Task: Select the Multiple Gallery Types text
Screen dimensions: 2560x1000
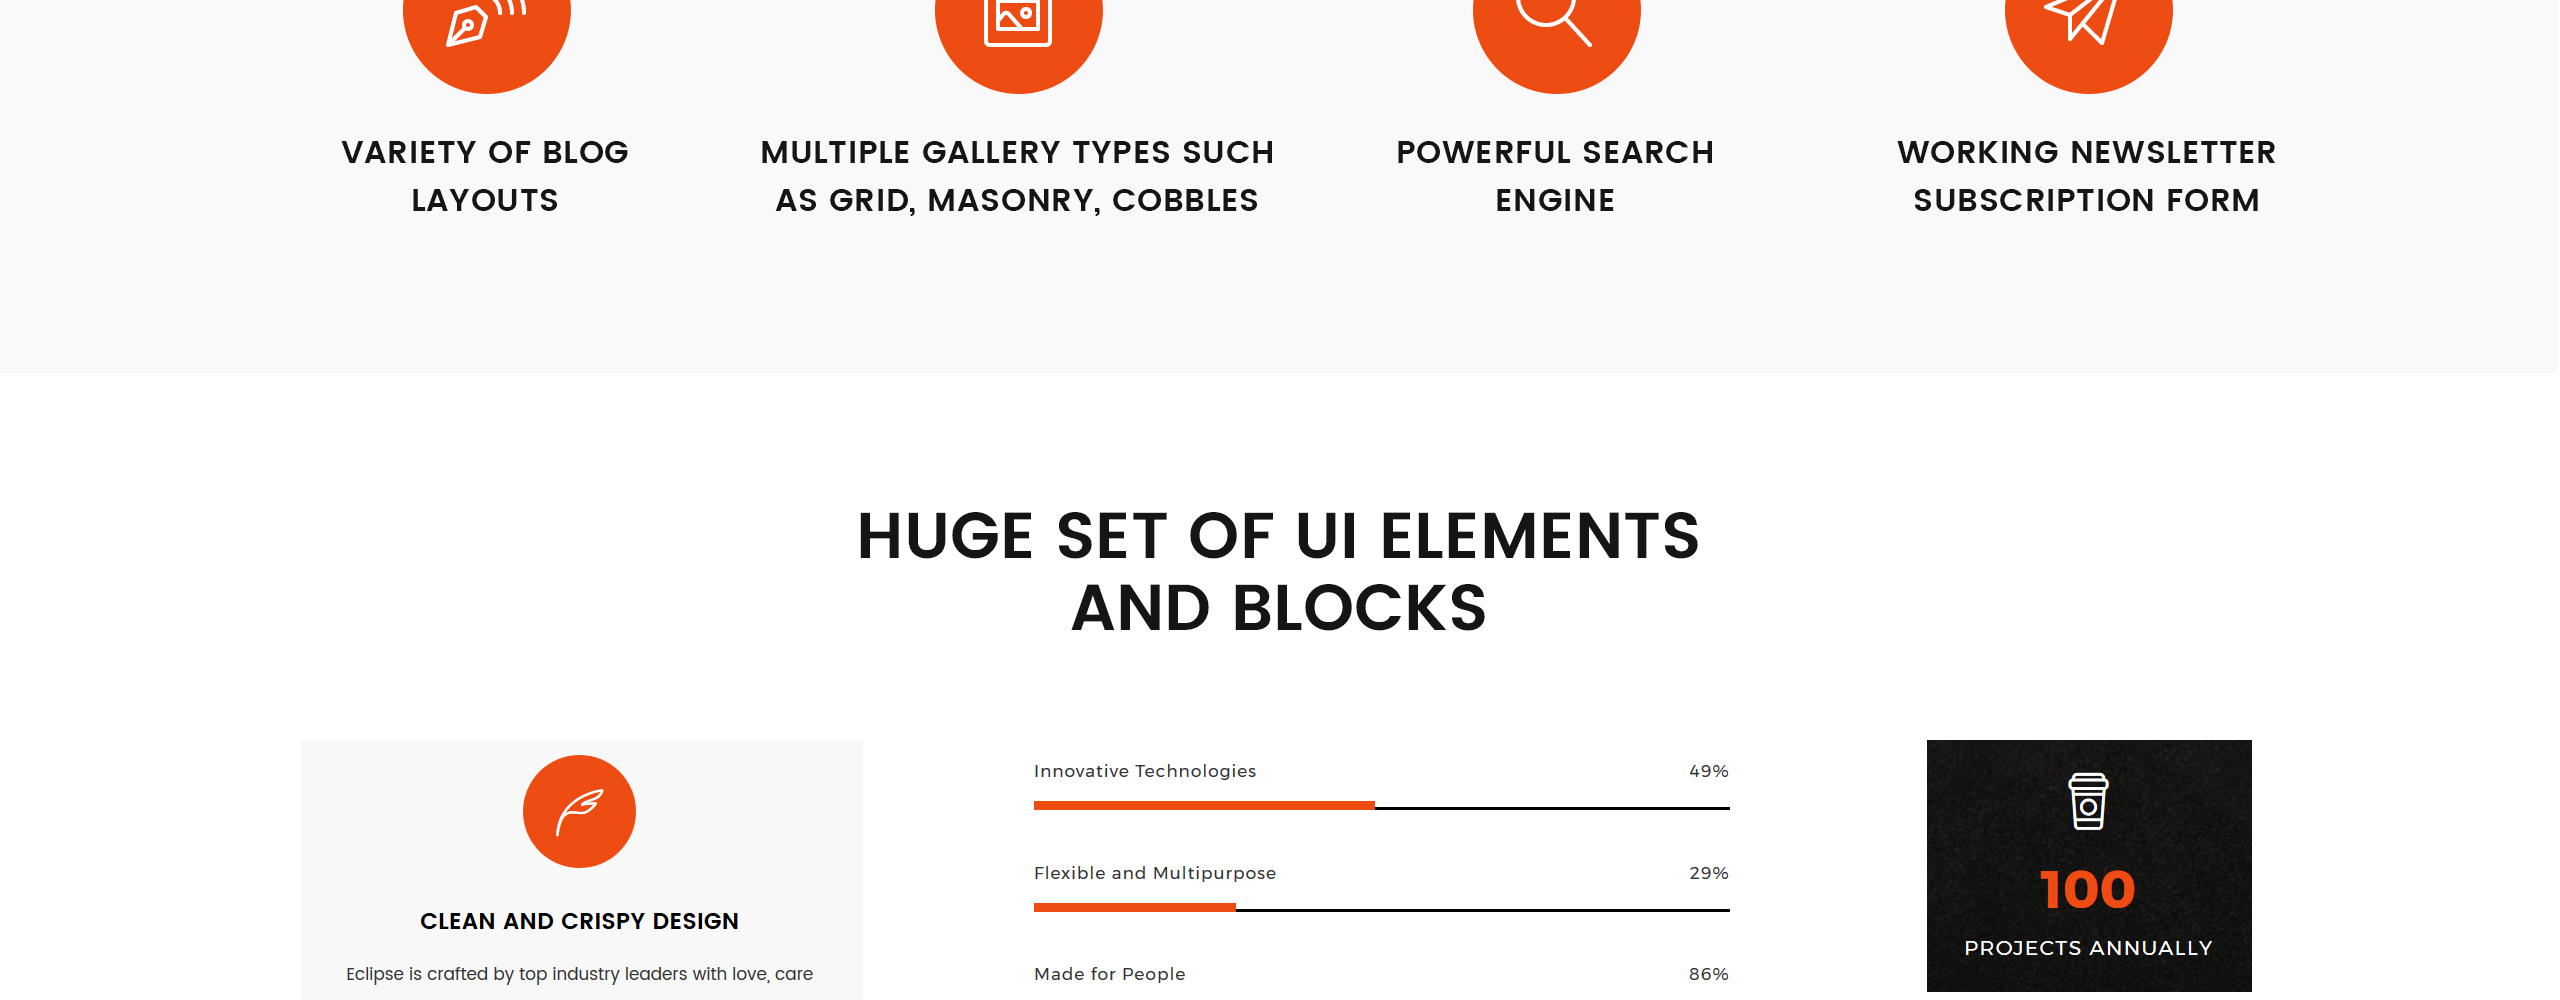Action: click(1017, 176)
